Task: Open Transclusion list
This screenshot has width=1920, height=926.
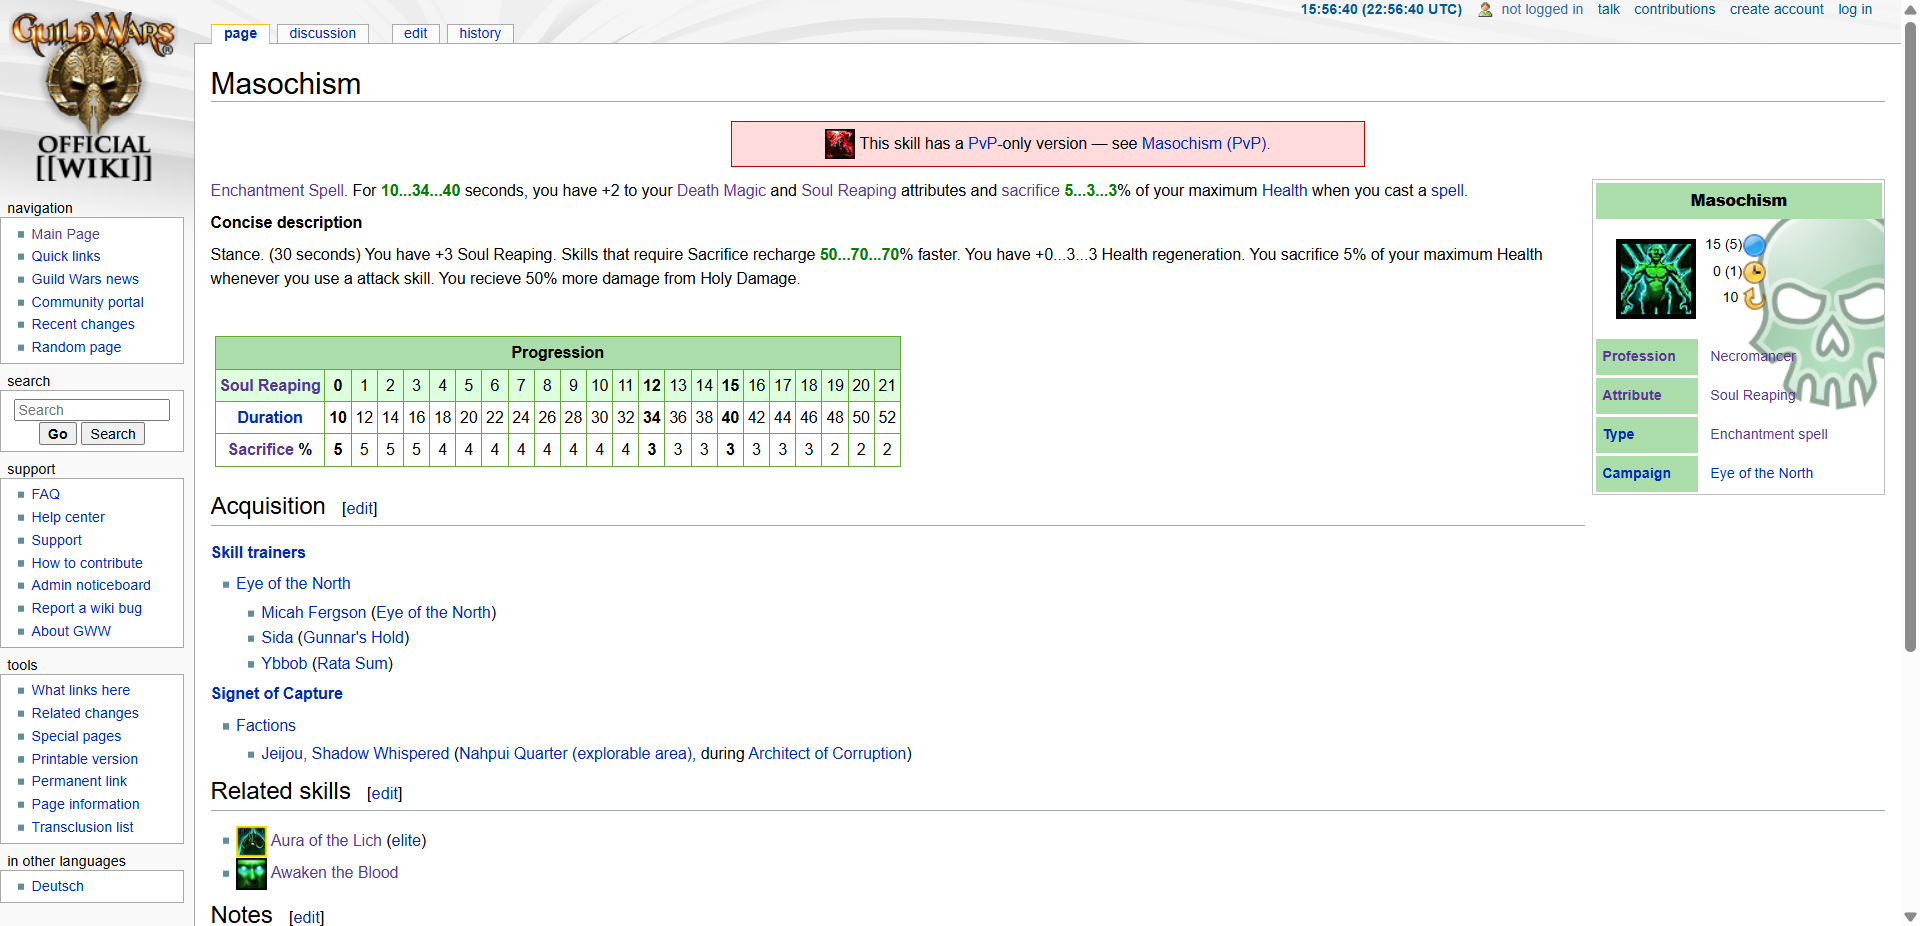Action: click(x=82, y=827)
